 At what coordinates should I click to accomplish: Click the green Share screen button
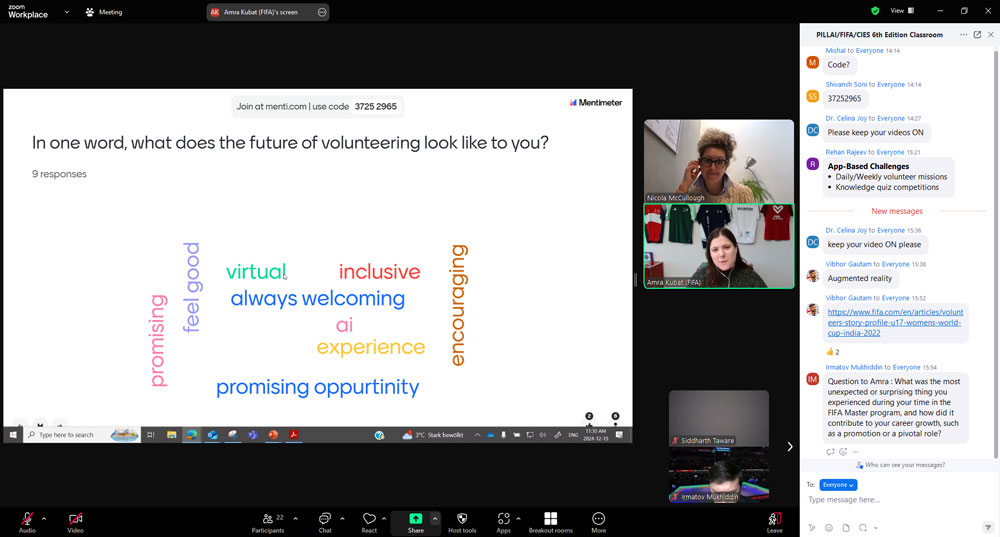coord(415,519)
